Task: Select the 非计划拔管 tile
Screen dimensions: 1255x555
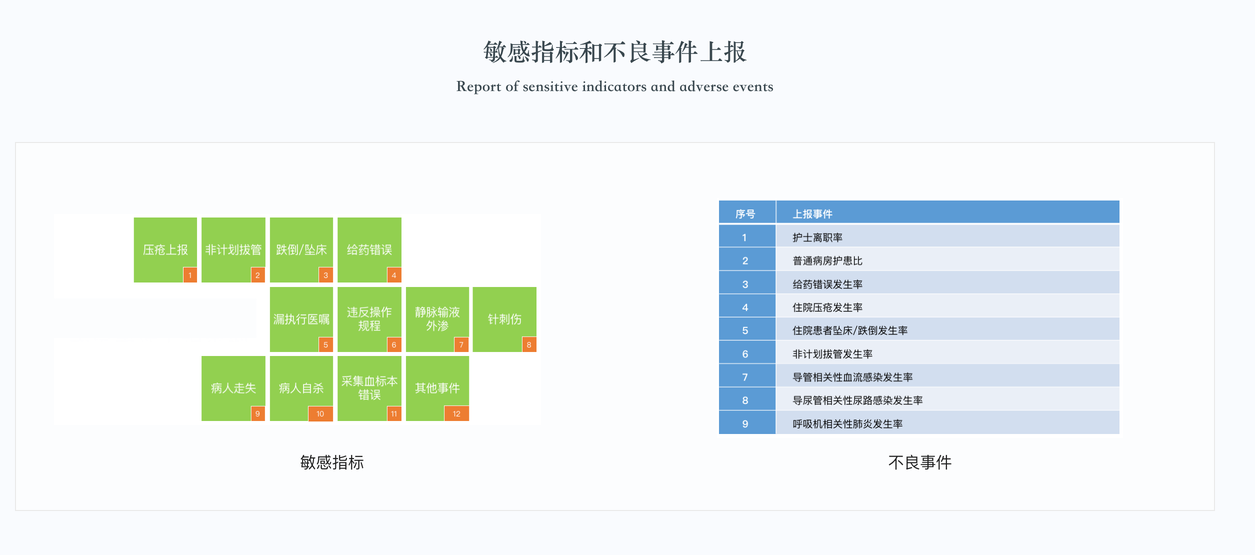Action: 233,250
